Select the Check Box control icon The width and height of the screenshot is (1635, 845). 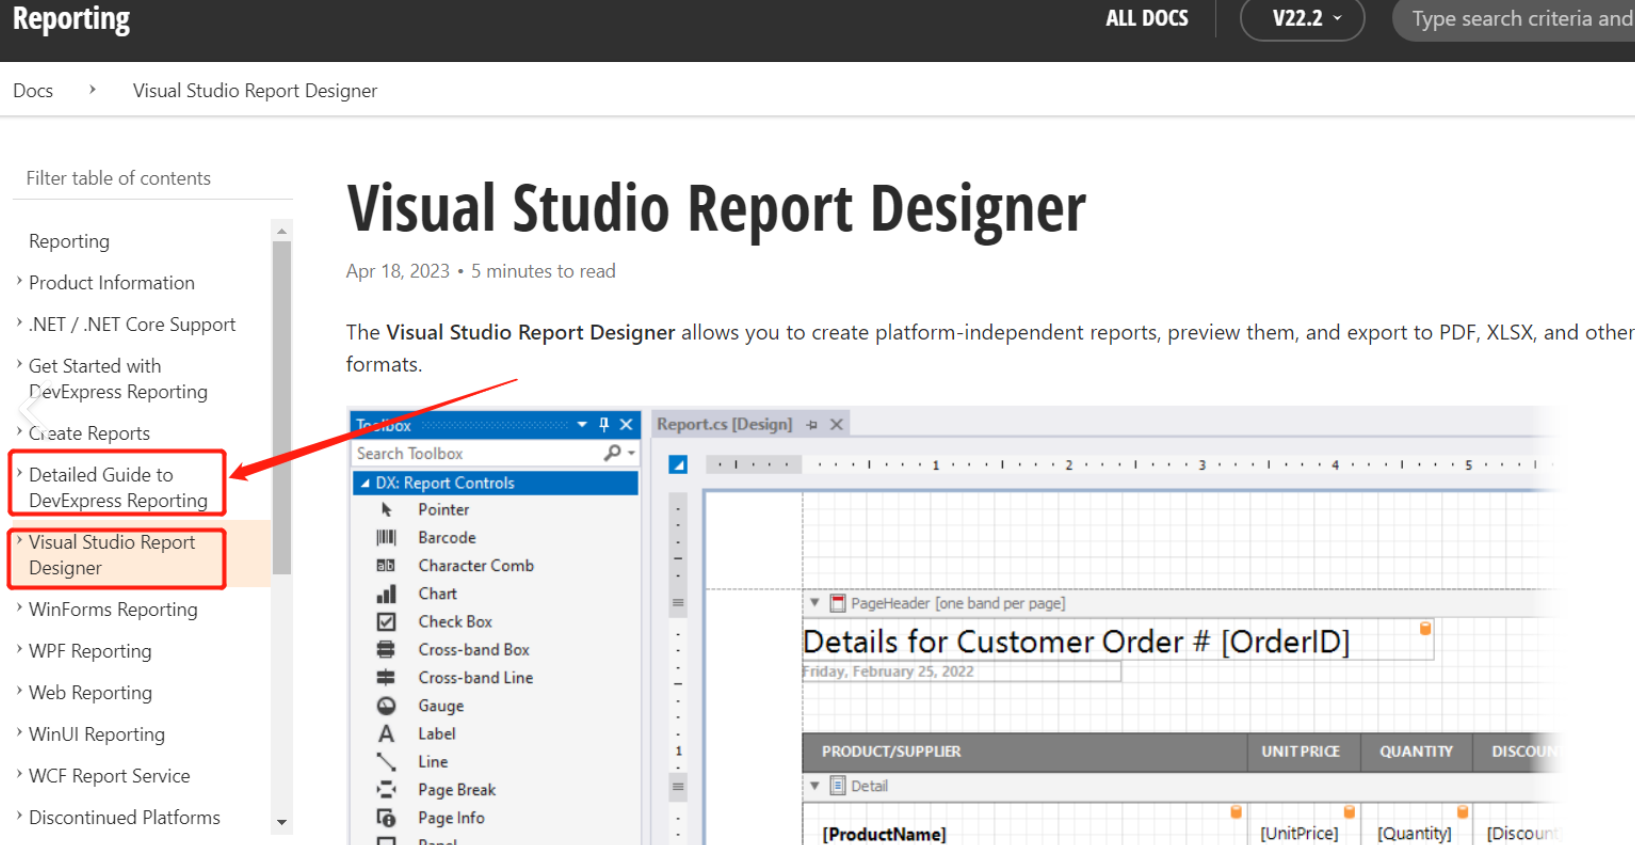[386, 622]
